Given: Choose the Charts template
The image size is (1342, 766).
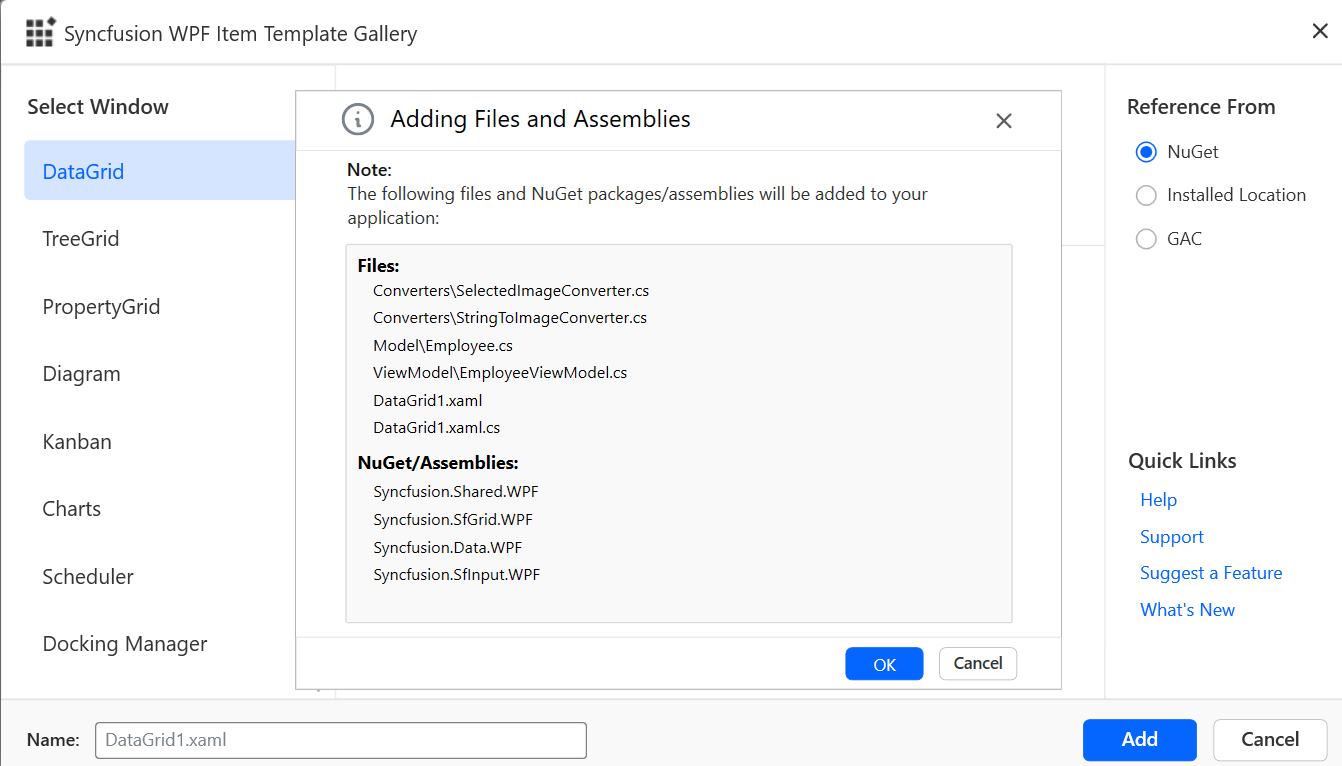Looking at the screenshot, I should click(x=71, y=509).
